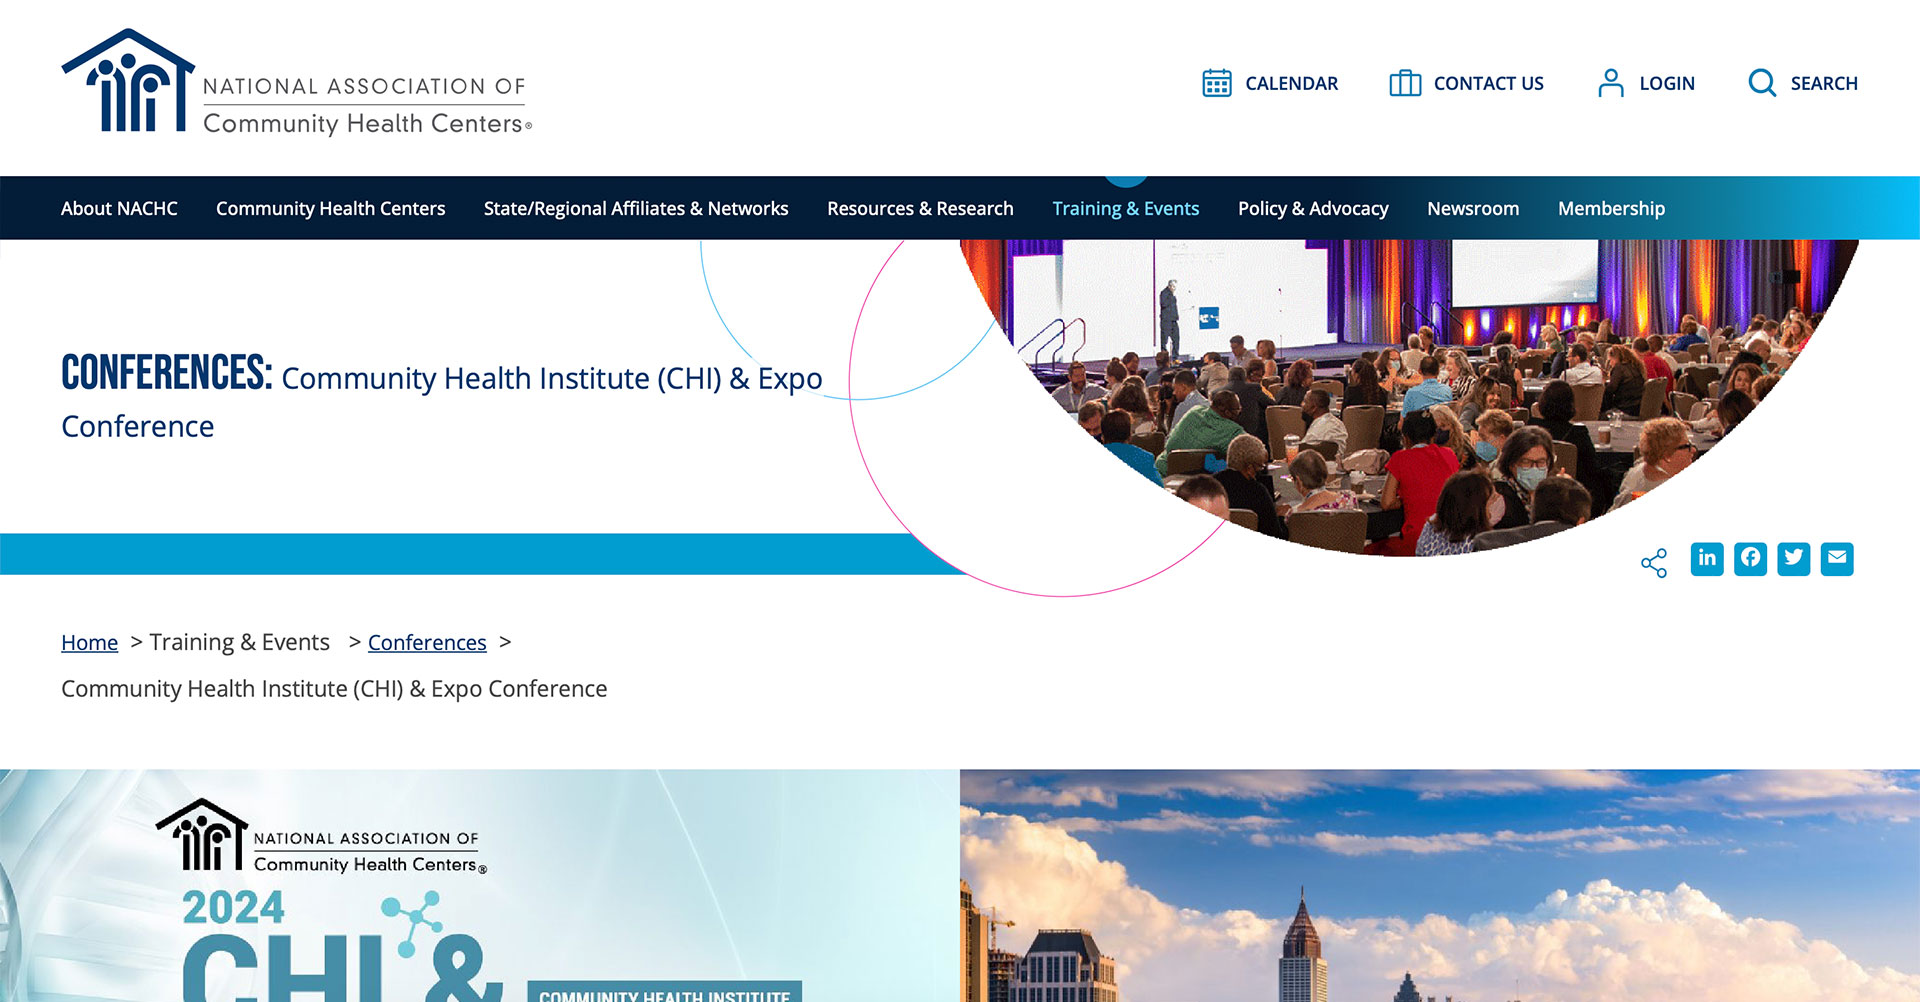This screenshot has width=1920, height=1002.
Task: Click the 2024 CHI & Expo banner
Action: point(480,885)
